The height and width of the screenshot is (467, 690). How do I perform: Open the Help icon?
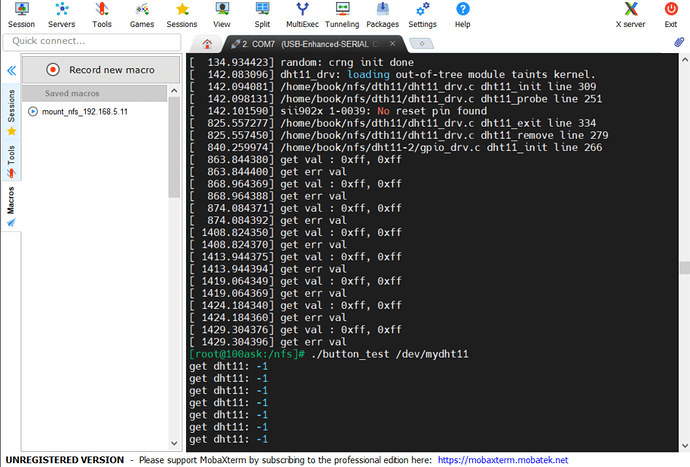[x=462, y=15]
